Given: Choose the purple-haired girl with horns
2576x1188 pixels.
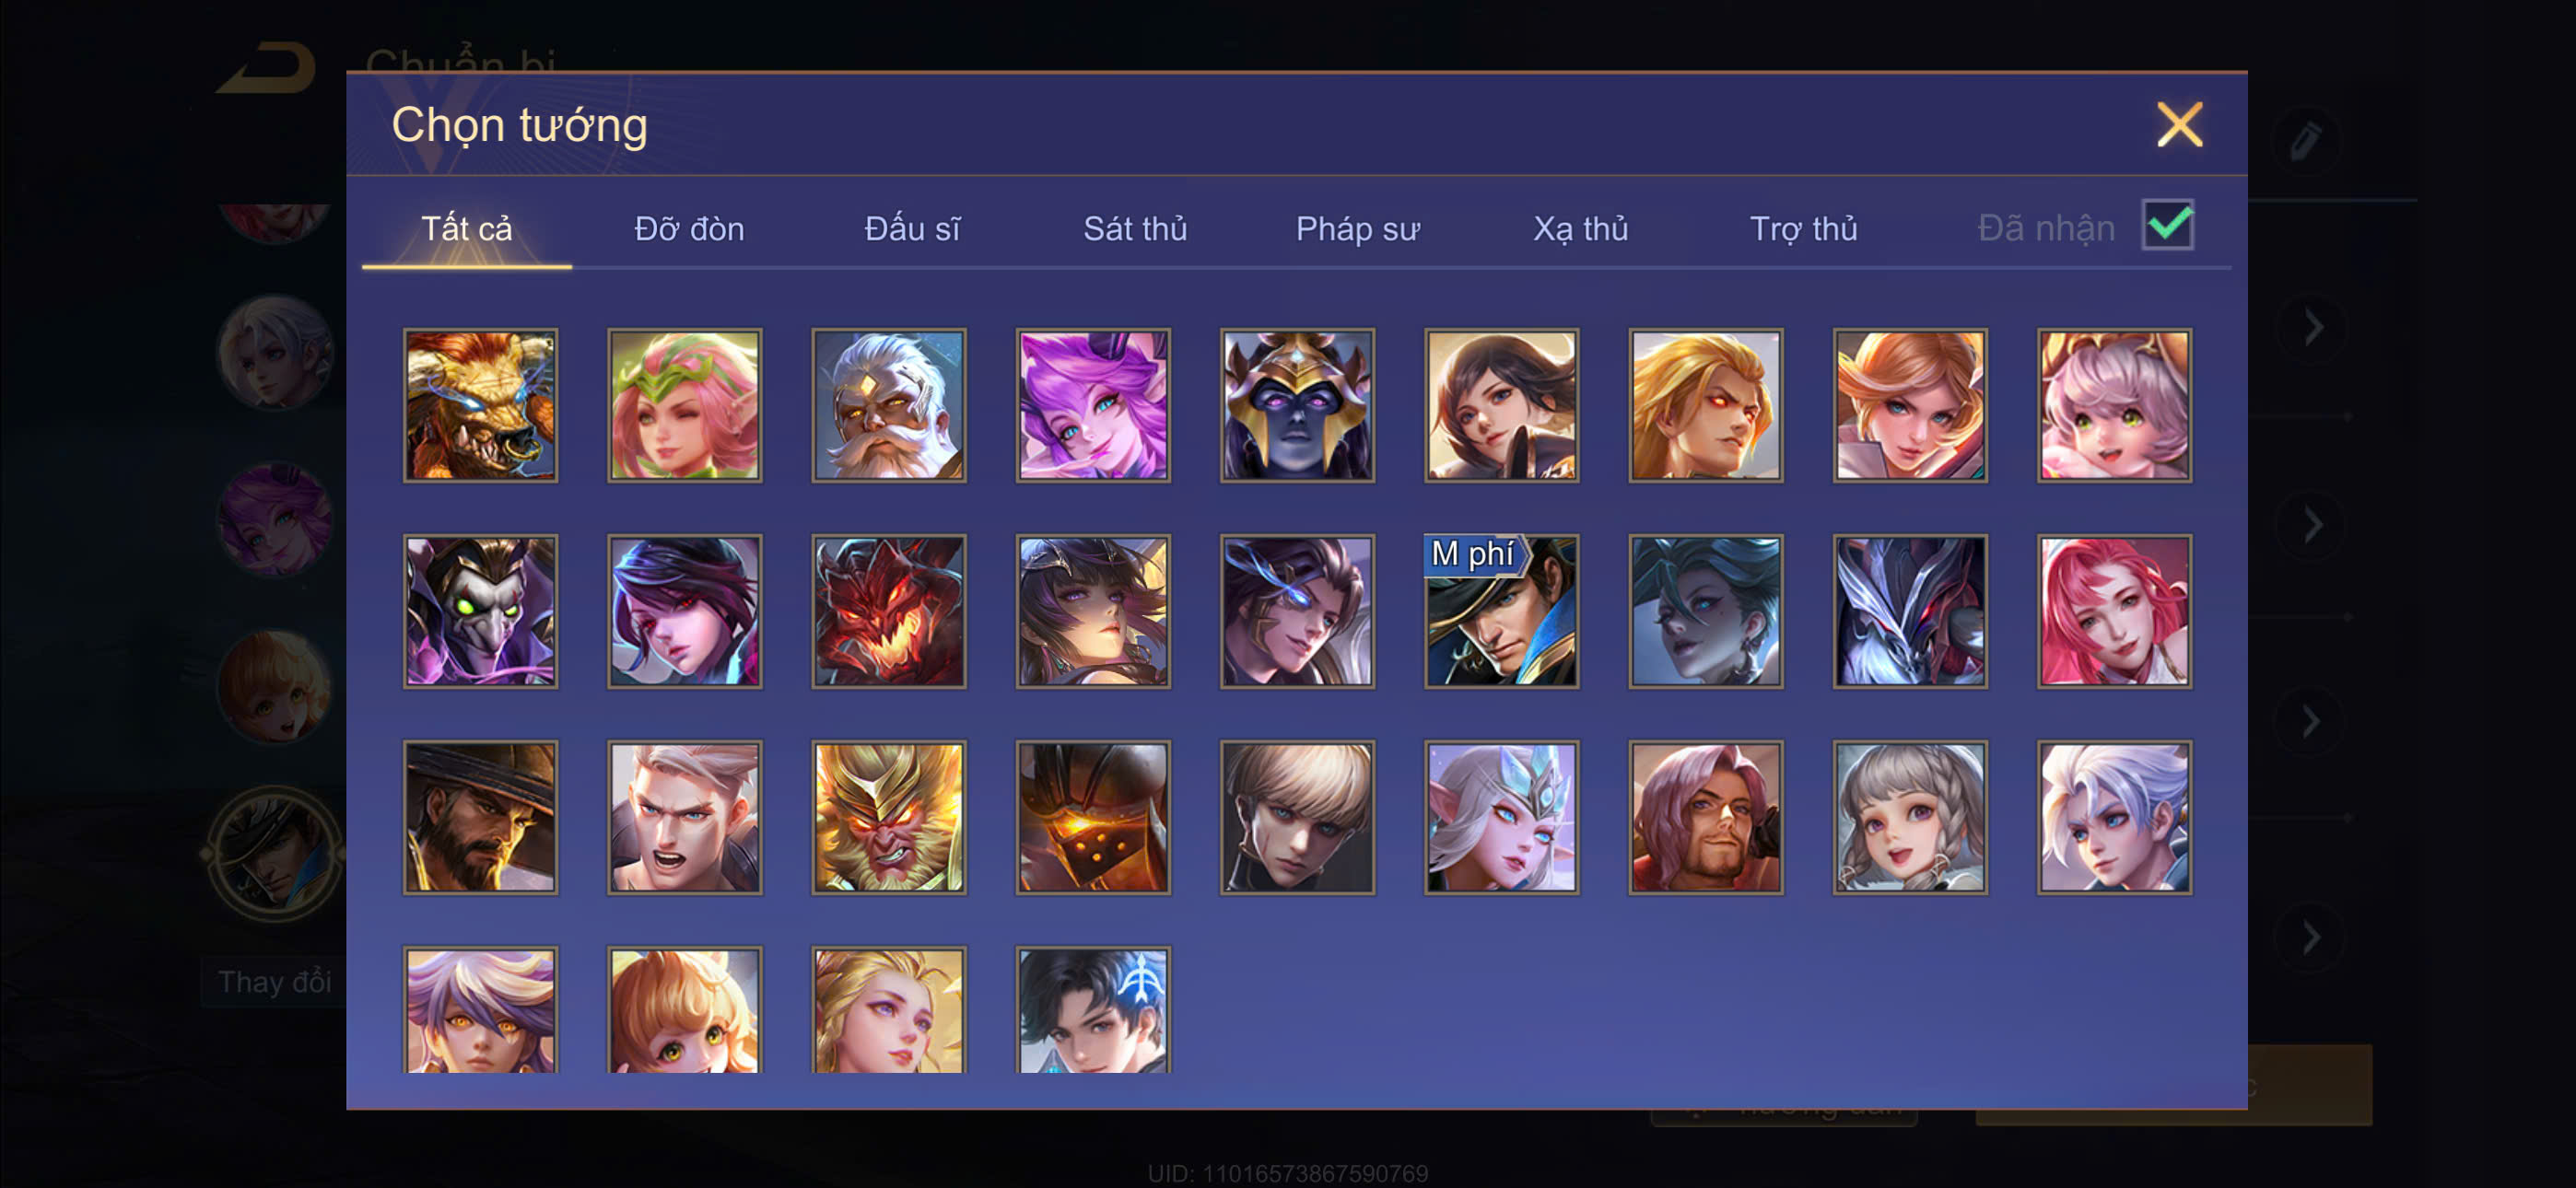Looking at the screenshot, I should pos(1093,405).
